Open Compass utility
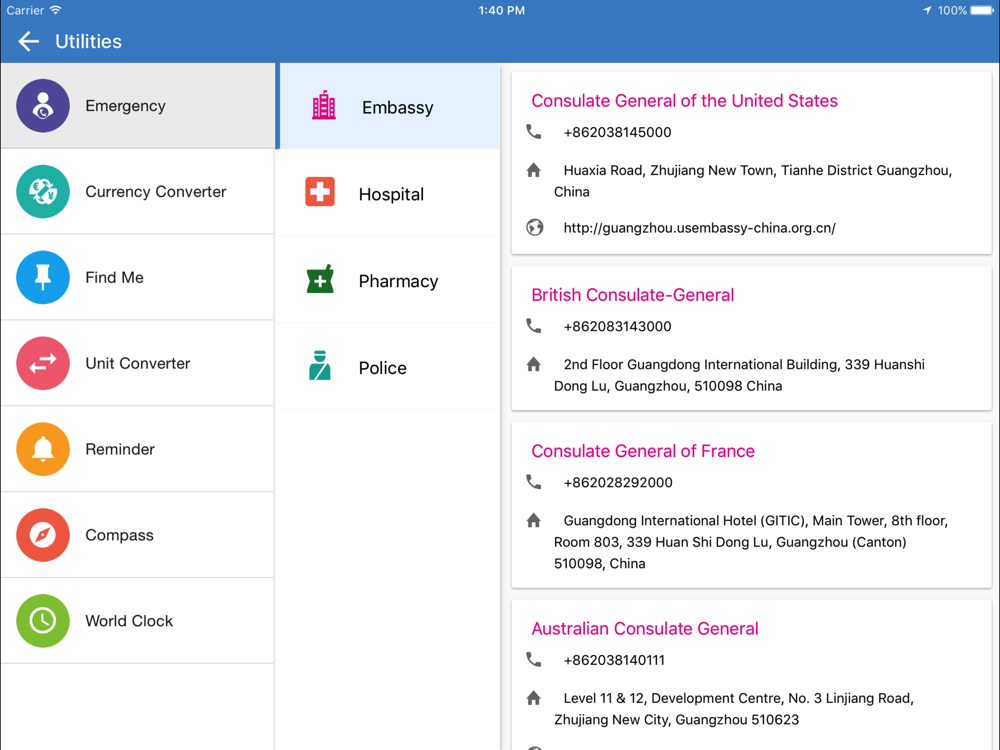 tap(138, 534)
